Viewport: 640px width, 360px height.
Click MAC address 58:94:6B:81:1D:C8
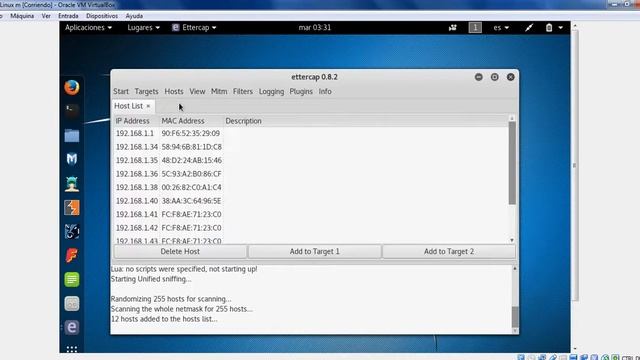coord(191,147)
